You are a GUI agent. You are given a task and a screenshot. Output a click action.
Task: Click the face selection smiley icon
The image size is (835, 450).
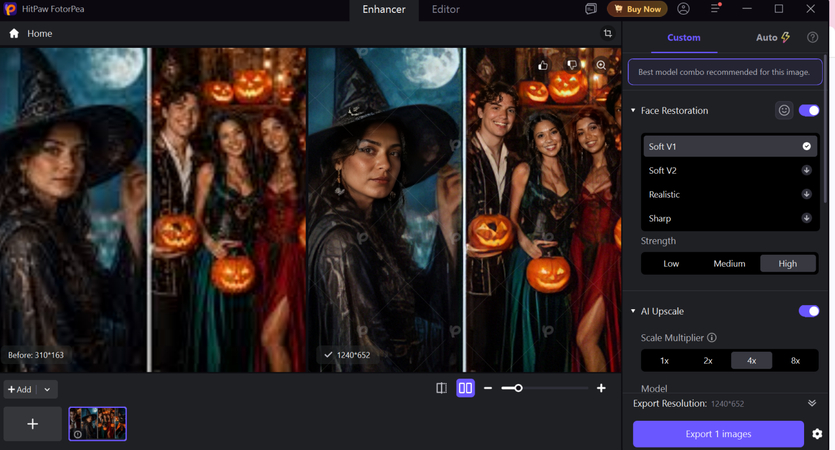(x=784, y=110)
